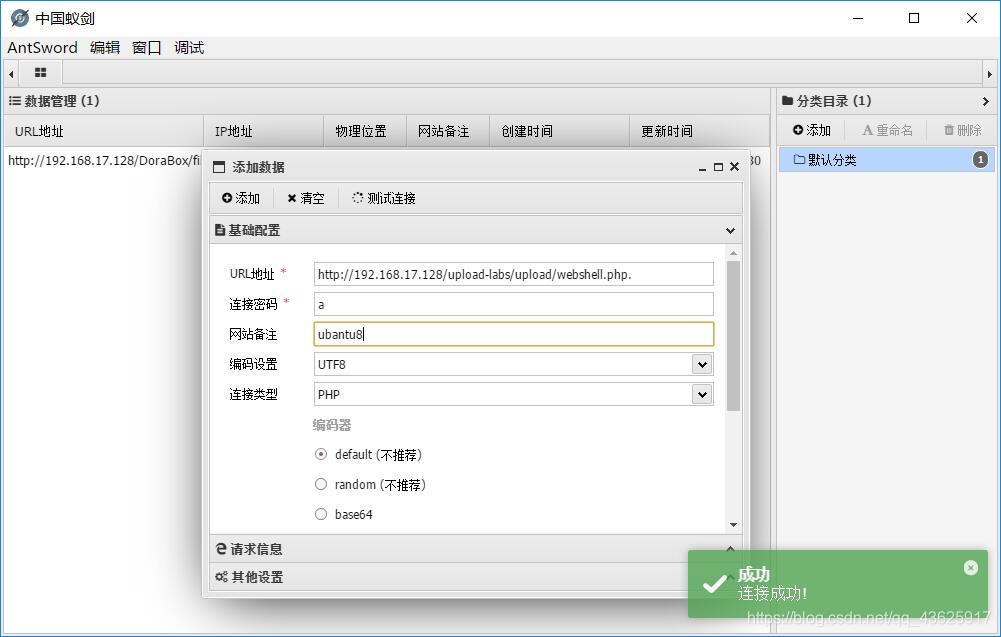Minimize the 添加数据 dialog

[702, 167]
